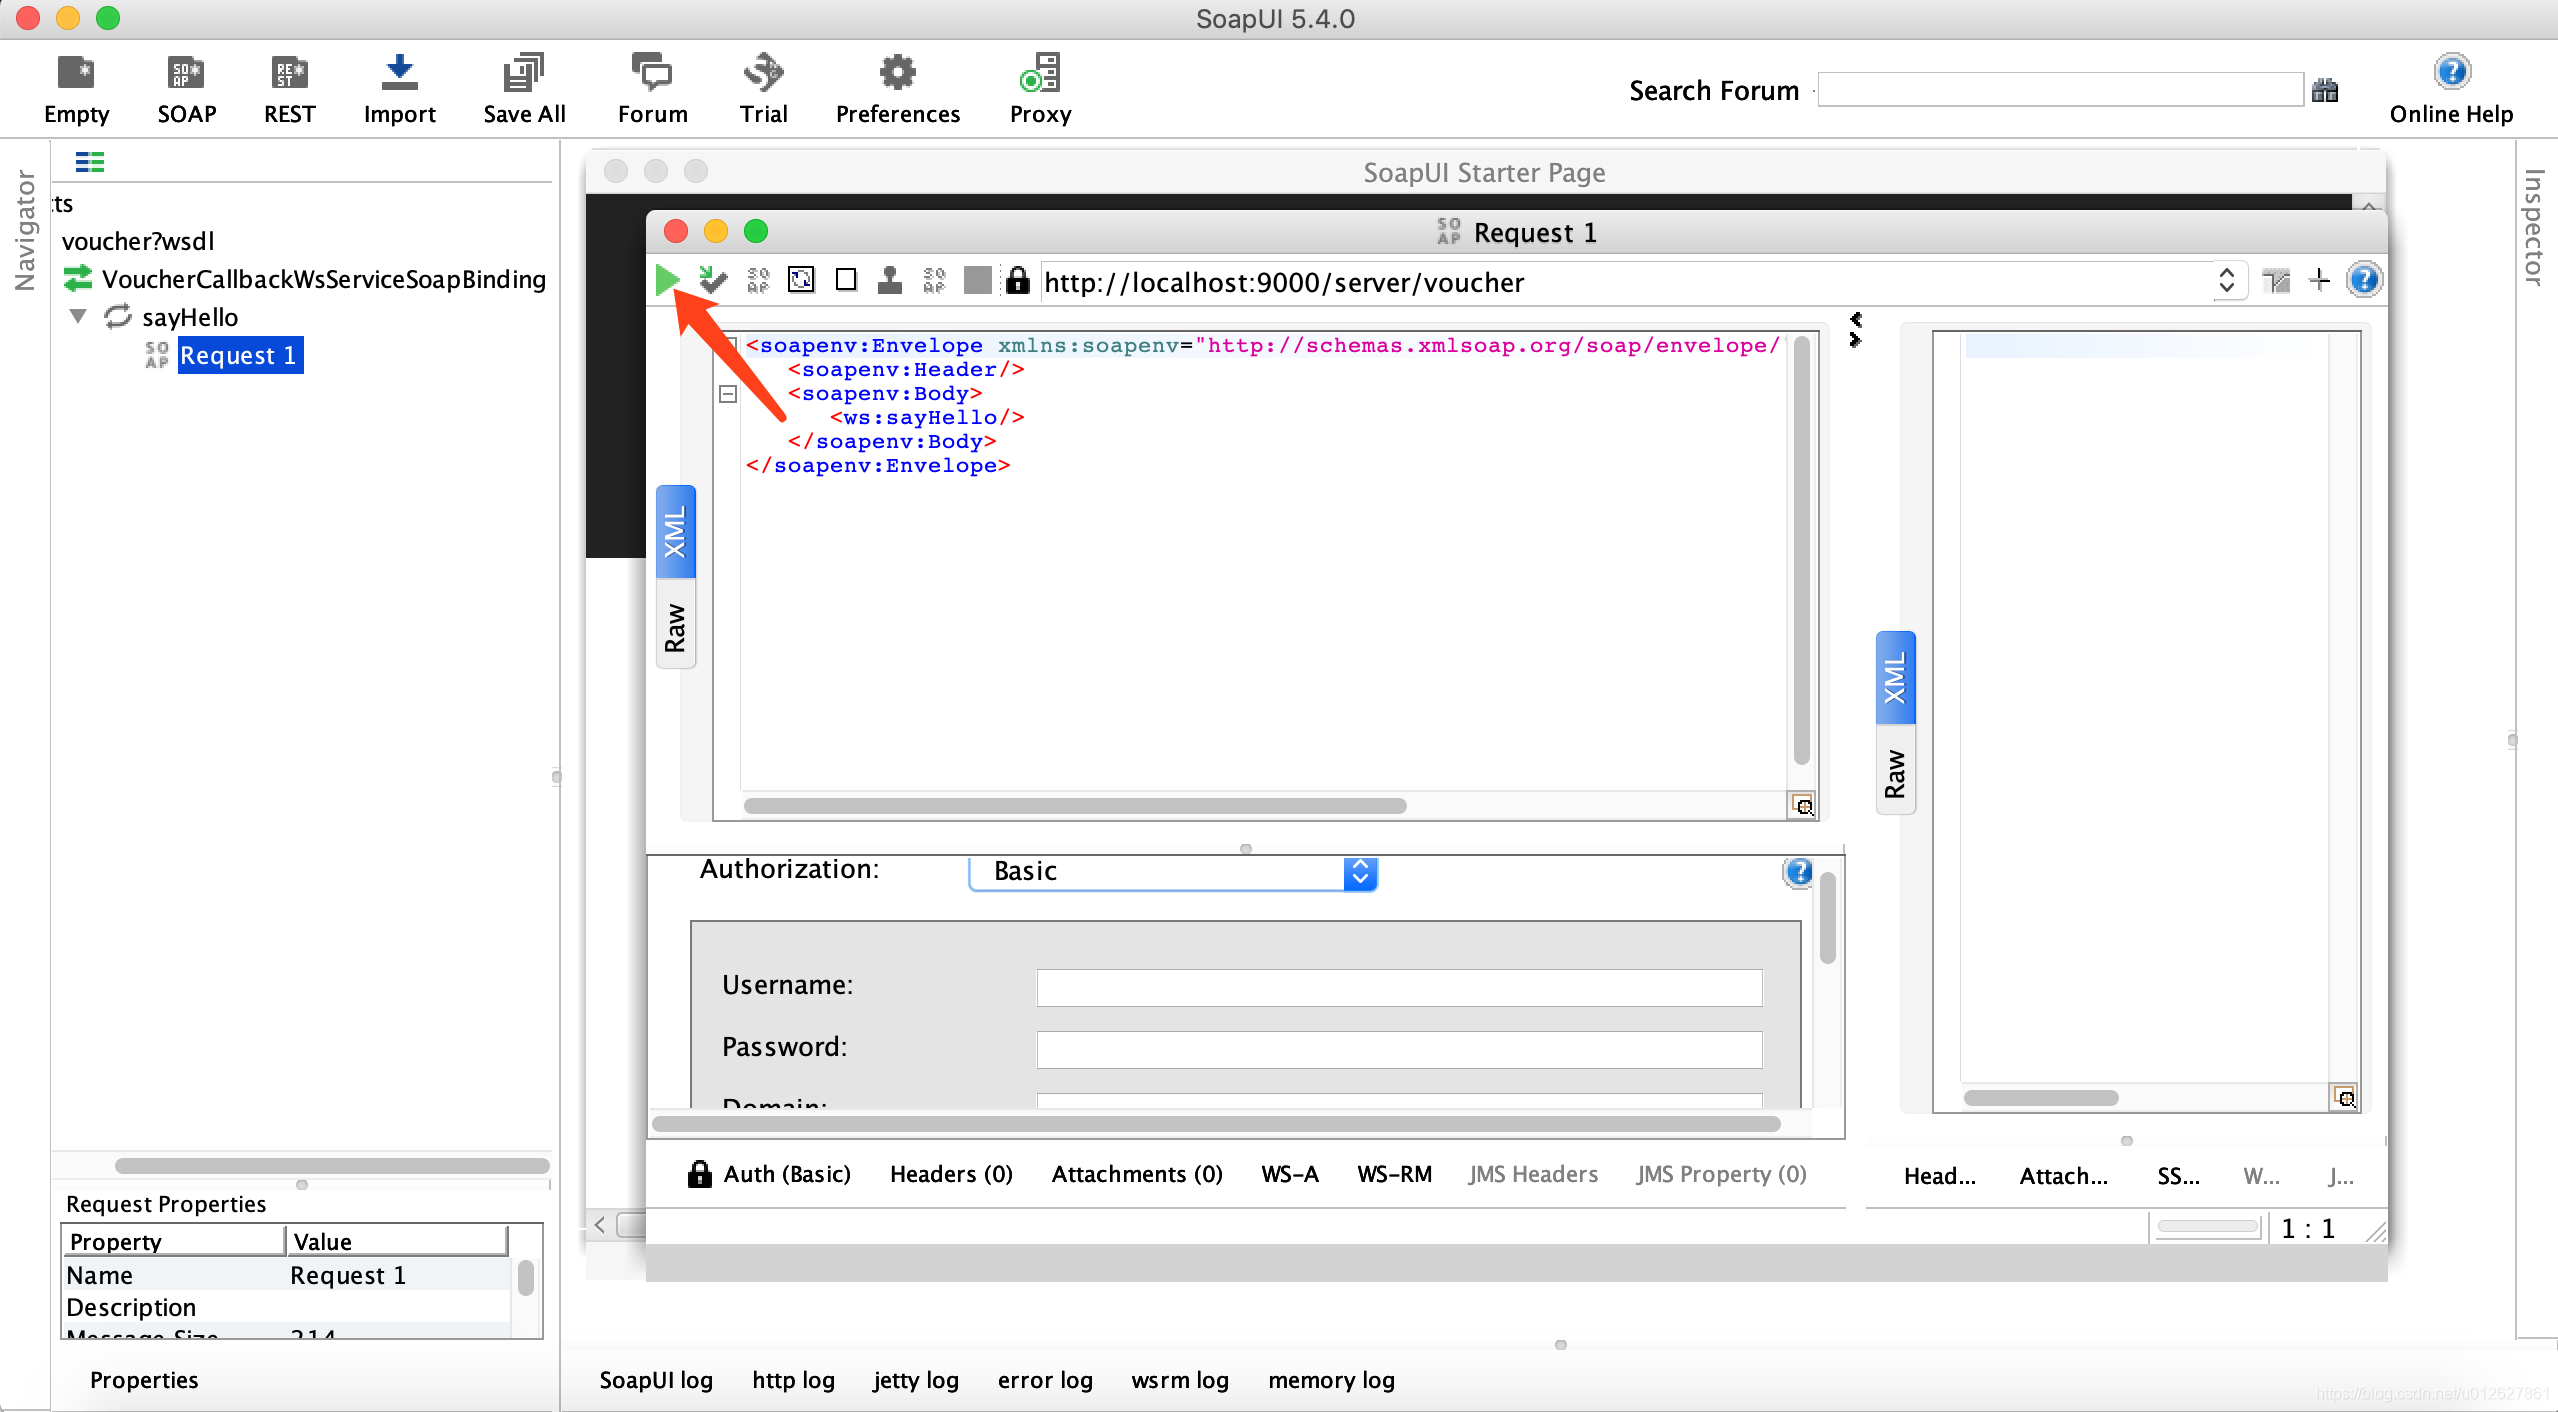The image size is (2558, 1412).
Task: Toggle the WS-A tab option
Action: click(x=1289, y=1176)
